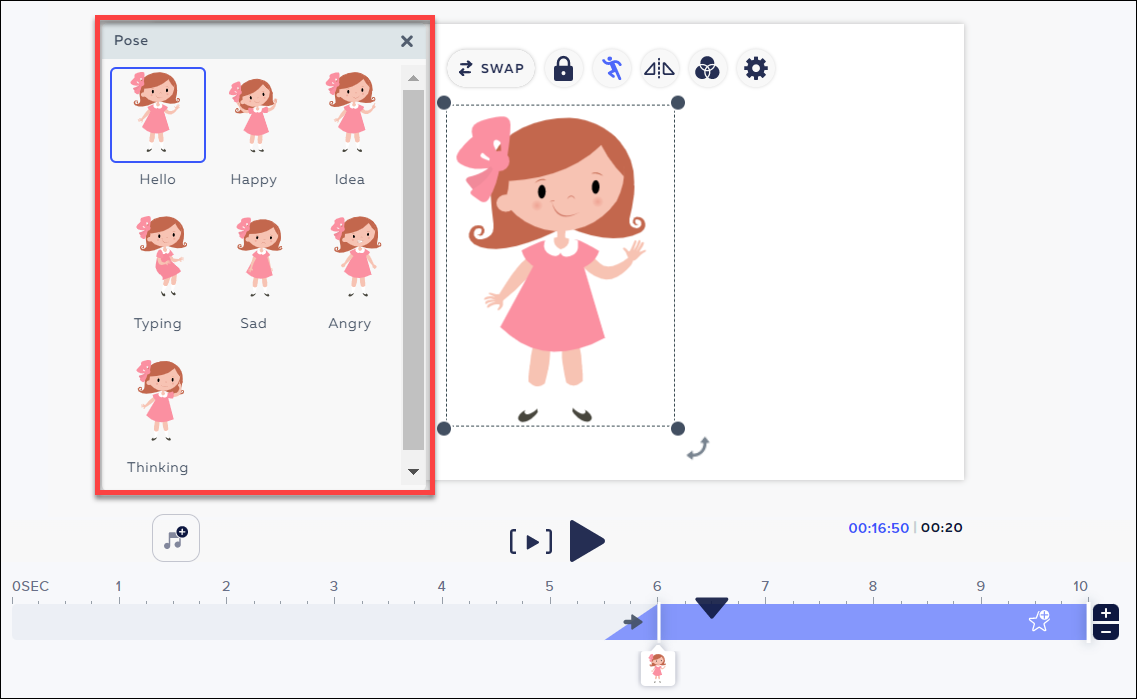This screenshot has width=1137, height=699.
Task: Open the color filter circles icon
Action: [x=707, y=68]
